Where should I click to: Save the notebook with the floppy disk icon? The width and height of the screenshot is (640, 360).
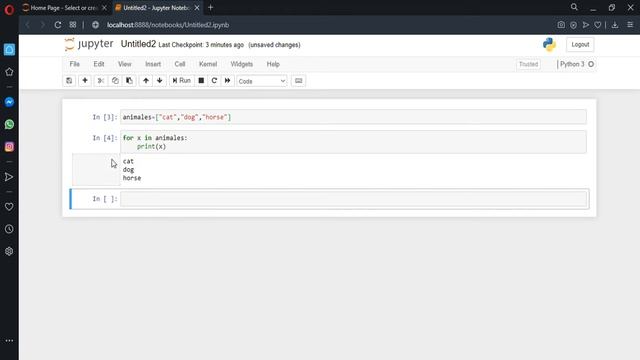69,81
